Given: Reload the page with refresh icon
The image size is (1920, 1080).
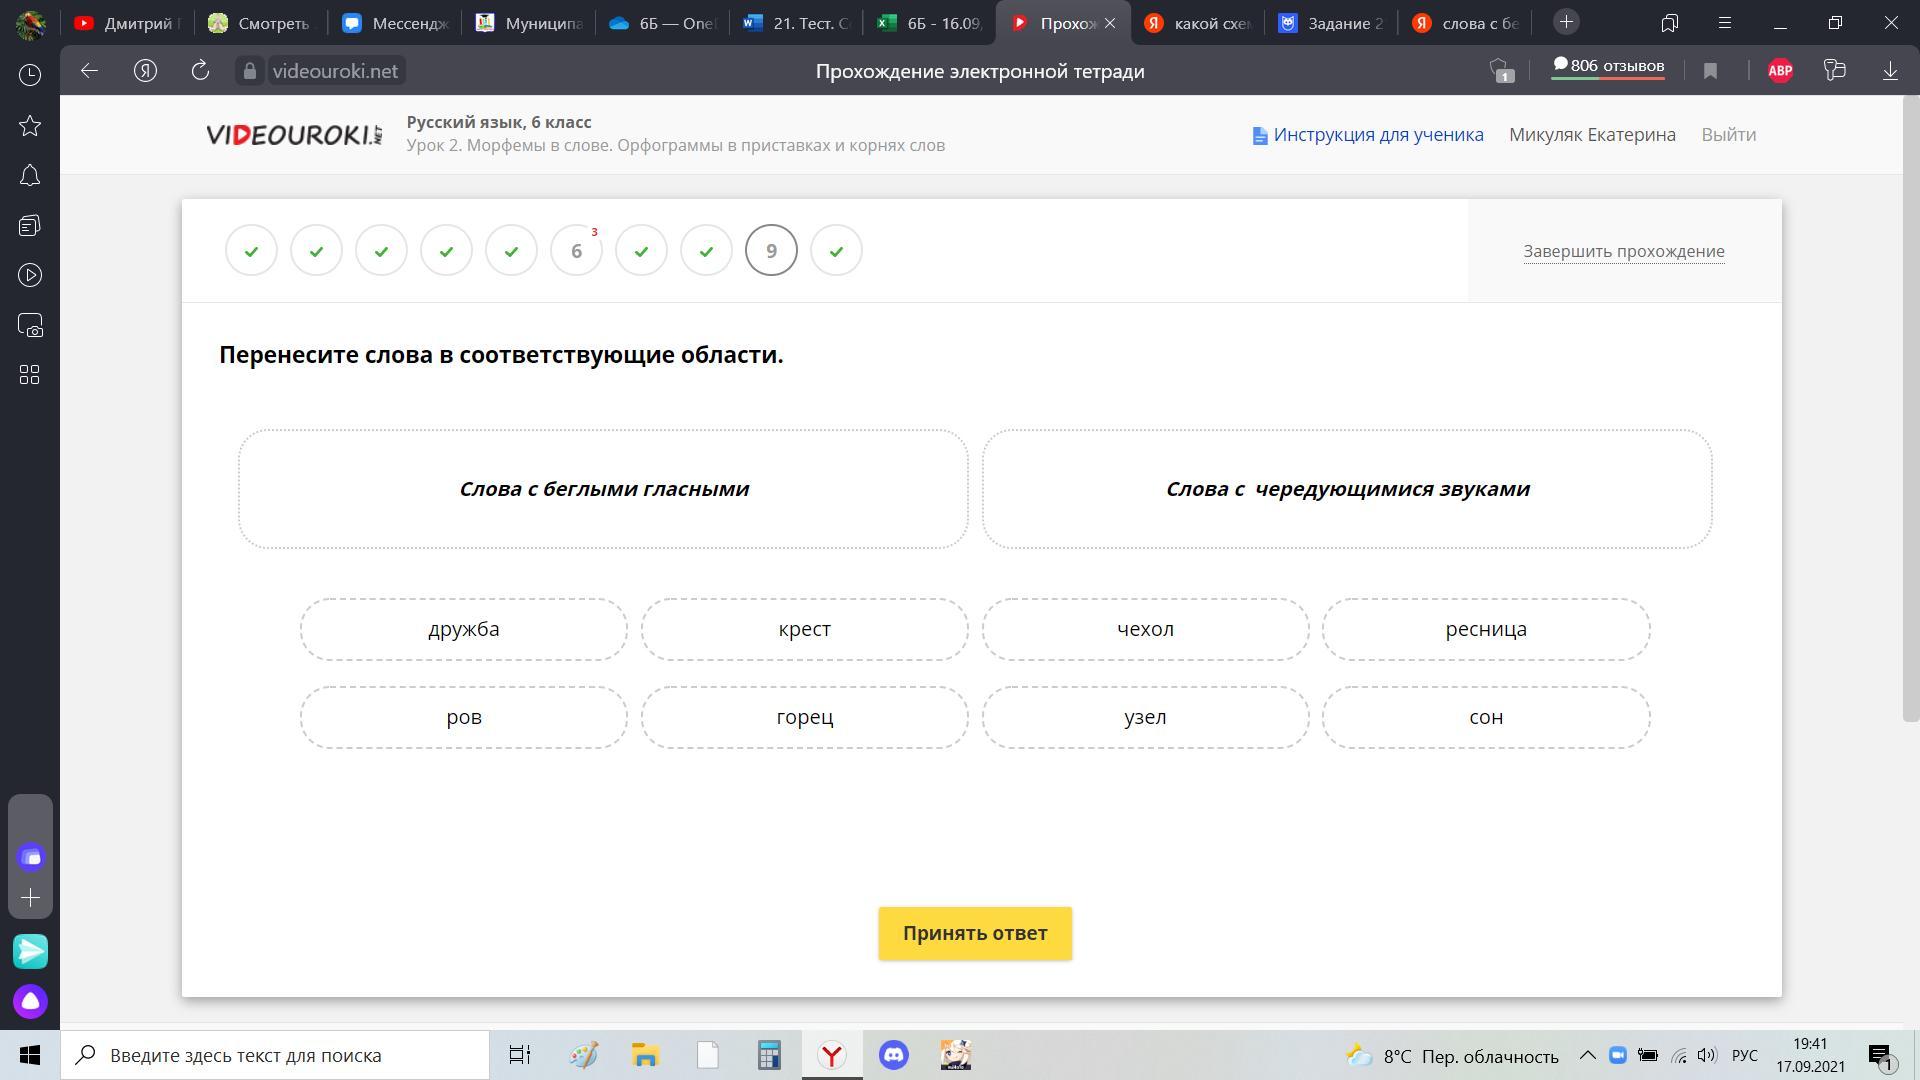Looking at the screenshot, I should pos(200,70).
